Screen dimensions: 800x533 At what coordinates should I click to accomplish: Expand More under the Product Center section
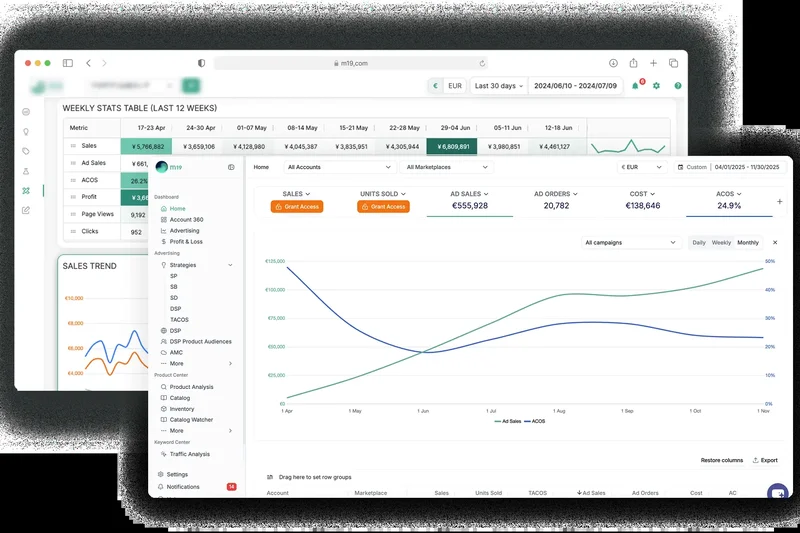point(195,431)
